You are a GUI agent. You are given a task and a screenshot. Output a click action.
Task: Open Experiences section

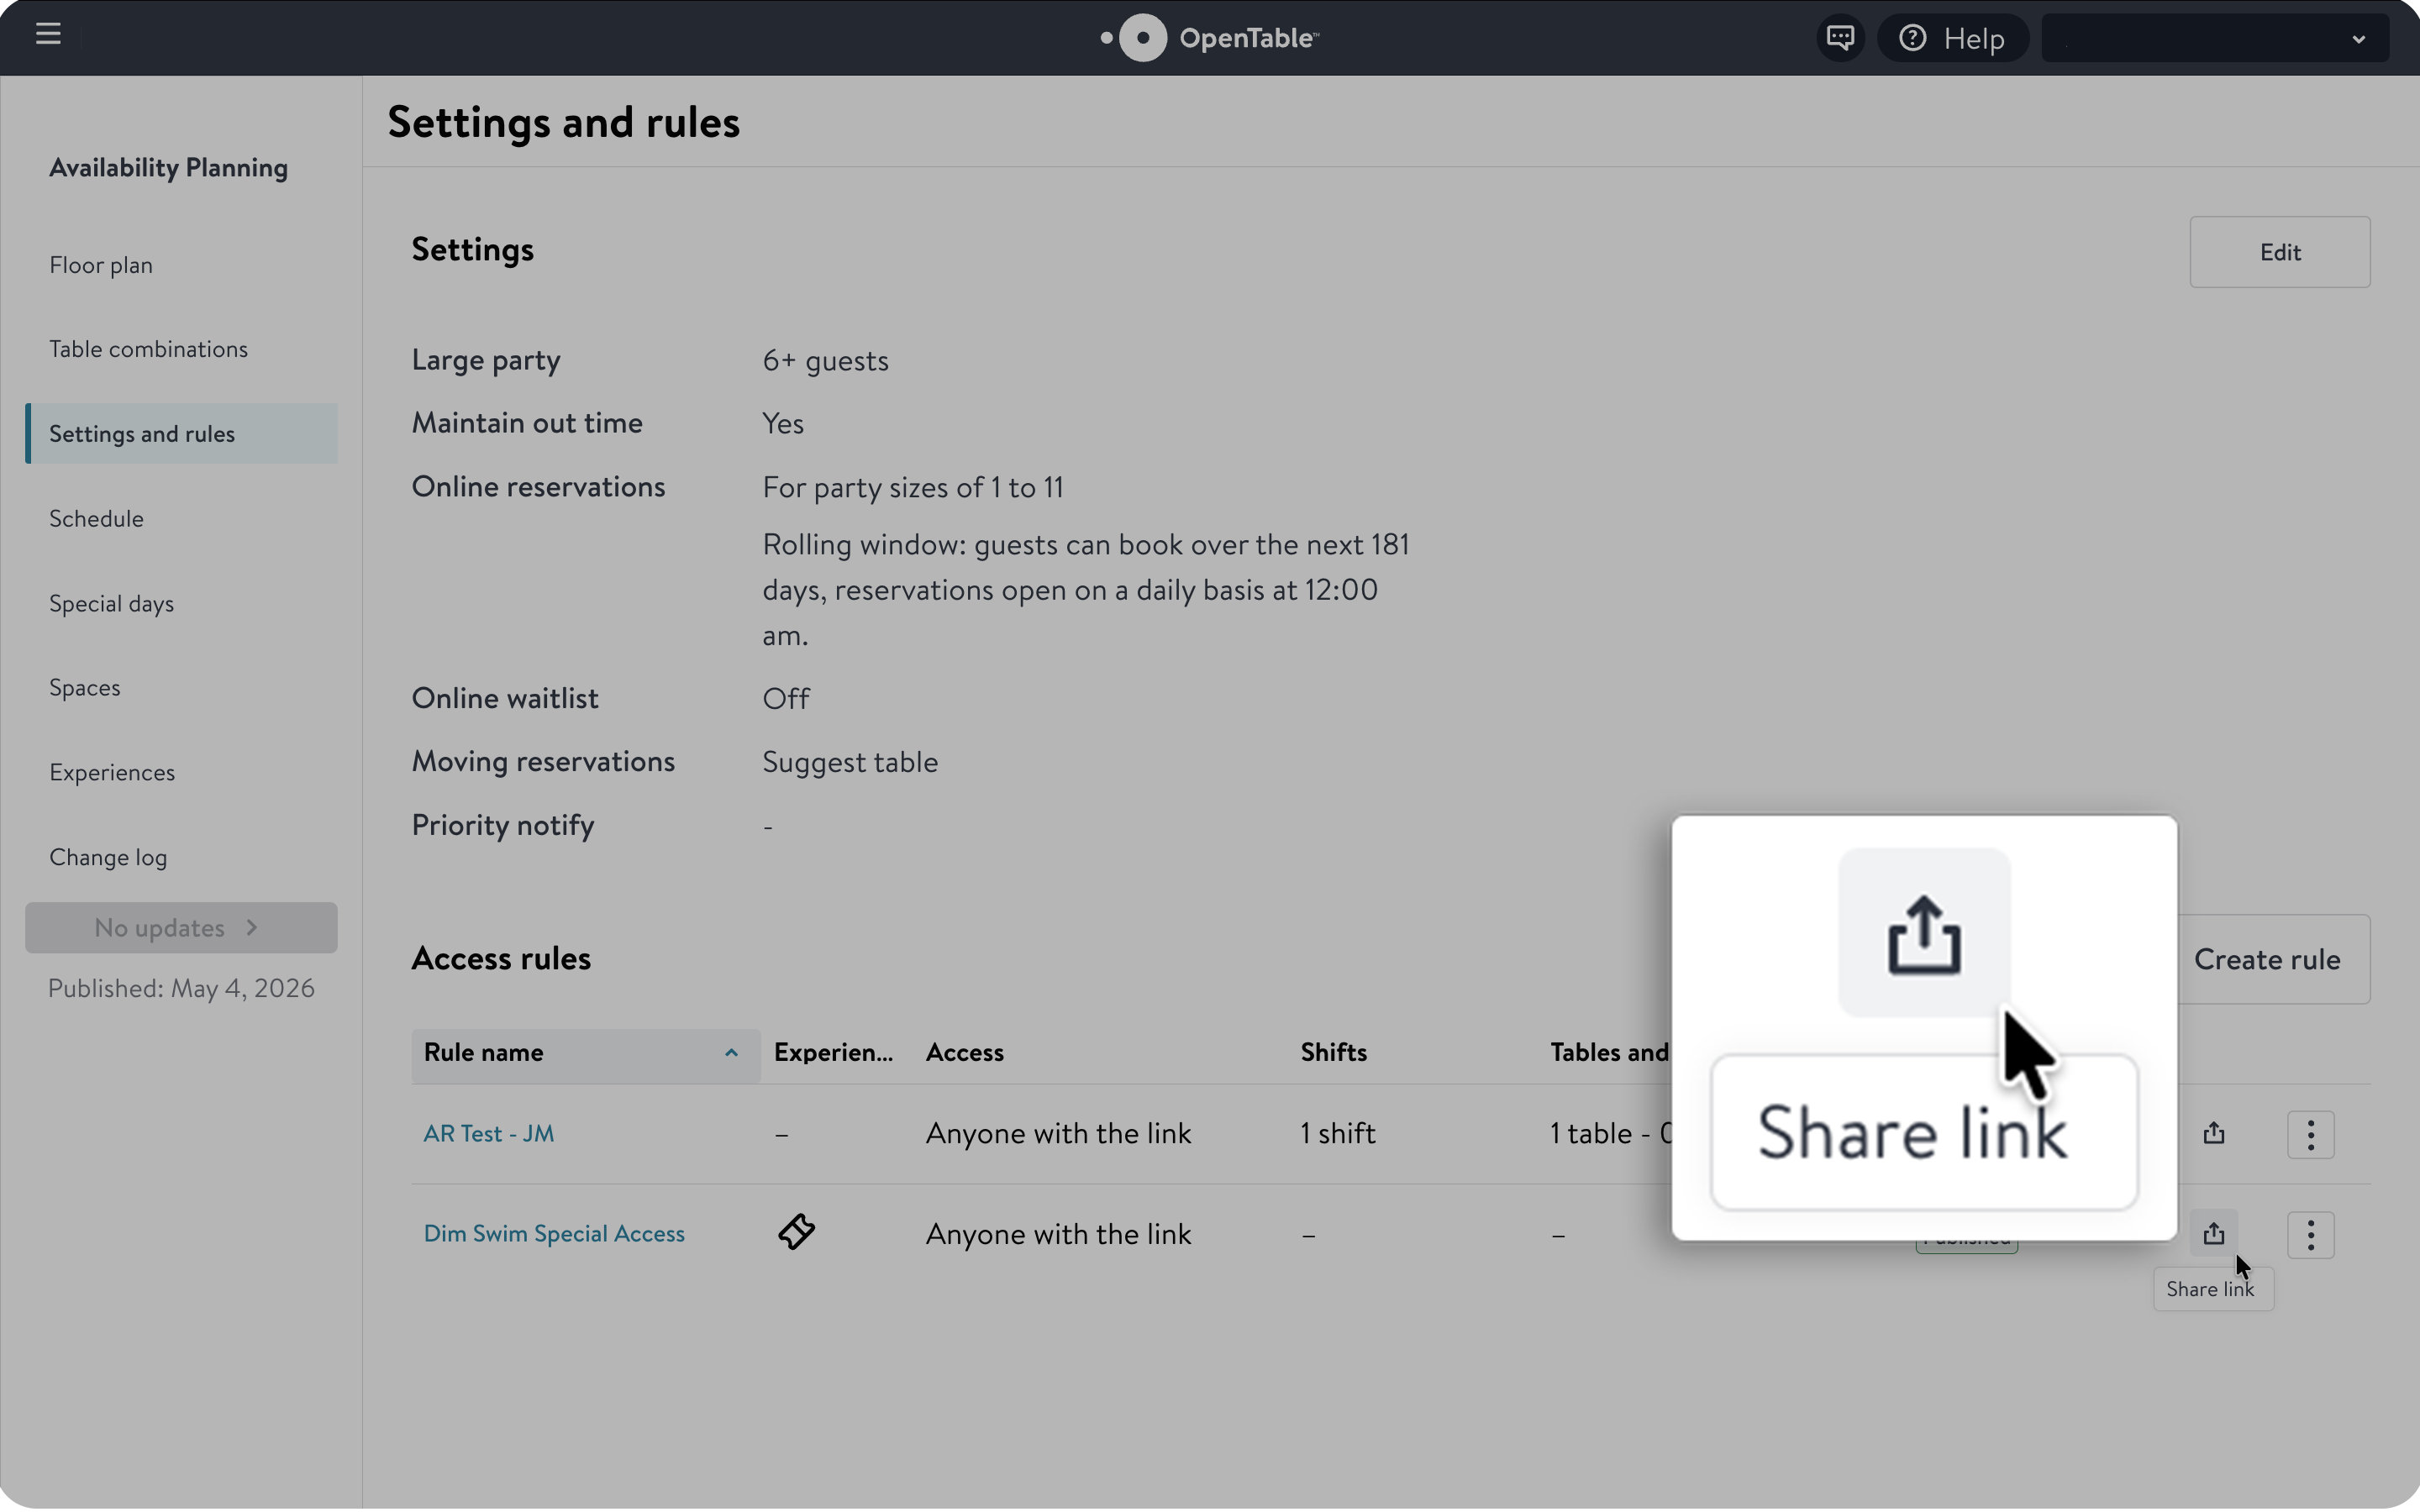(112, 772)
